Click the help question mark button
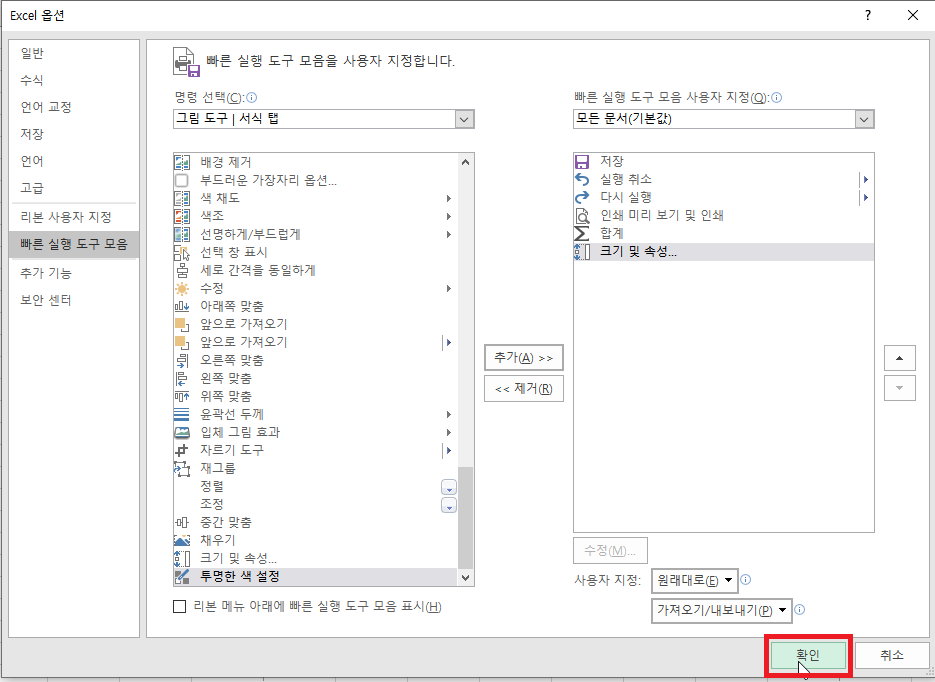The image size is (935, 682). pos(868,16)
